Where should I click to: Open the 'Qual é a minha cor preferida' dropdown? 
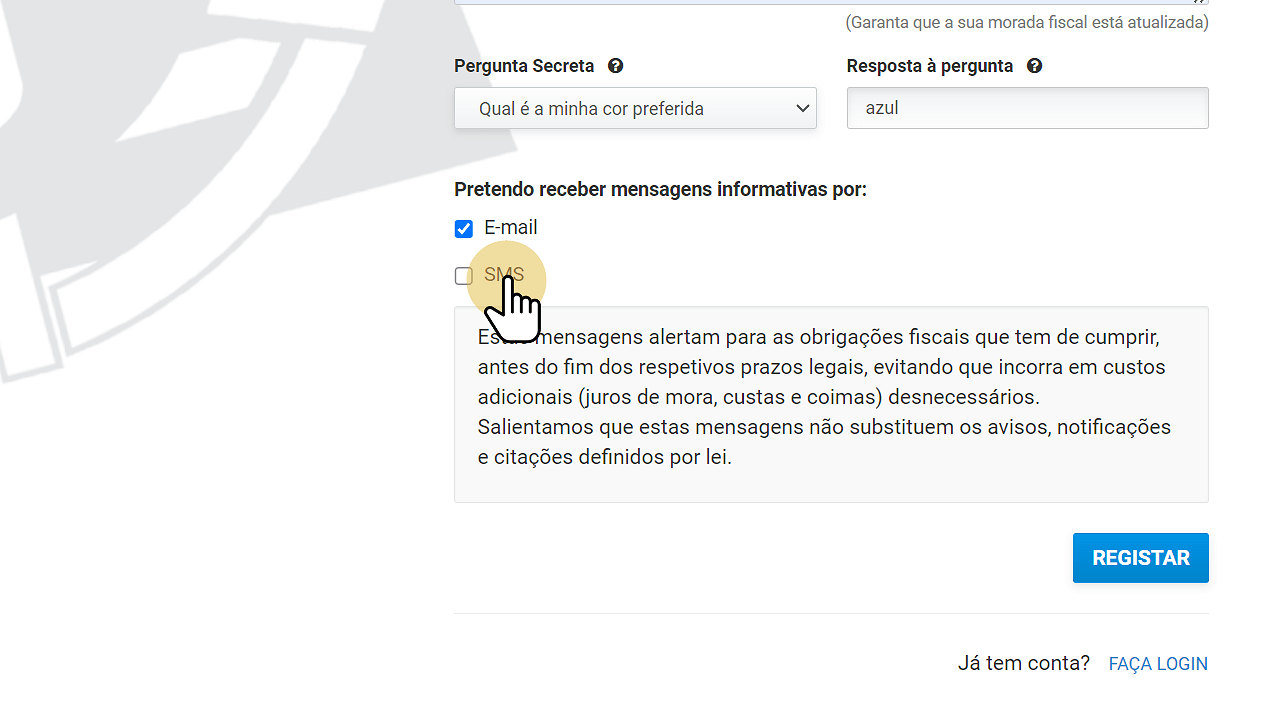[x=620, y=109]
